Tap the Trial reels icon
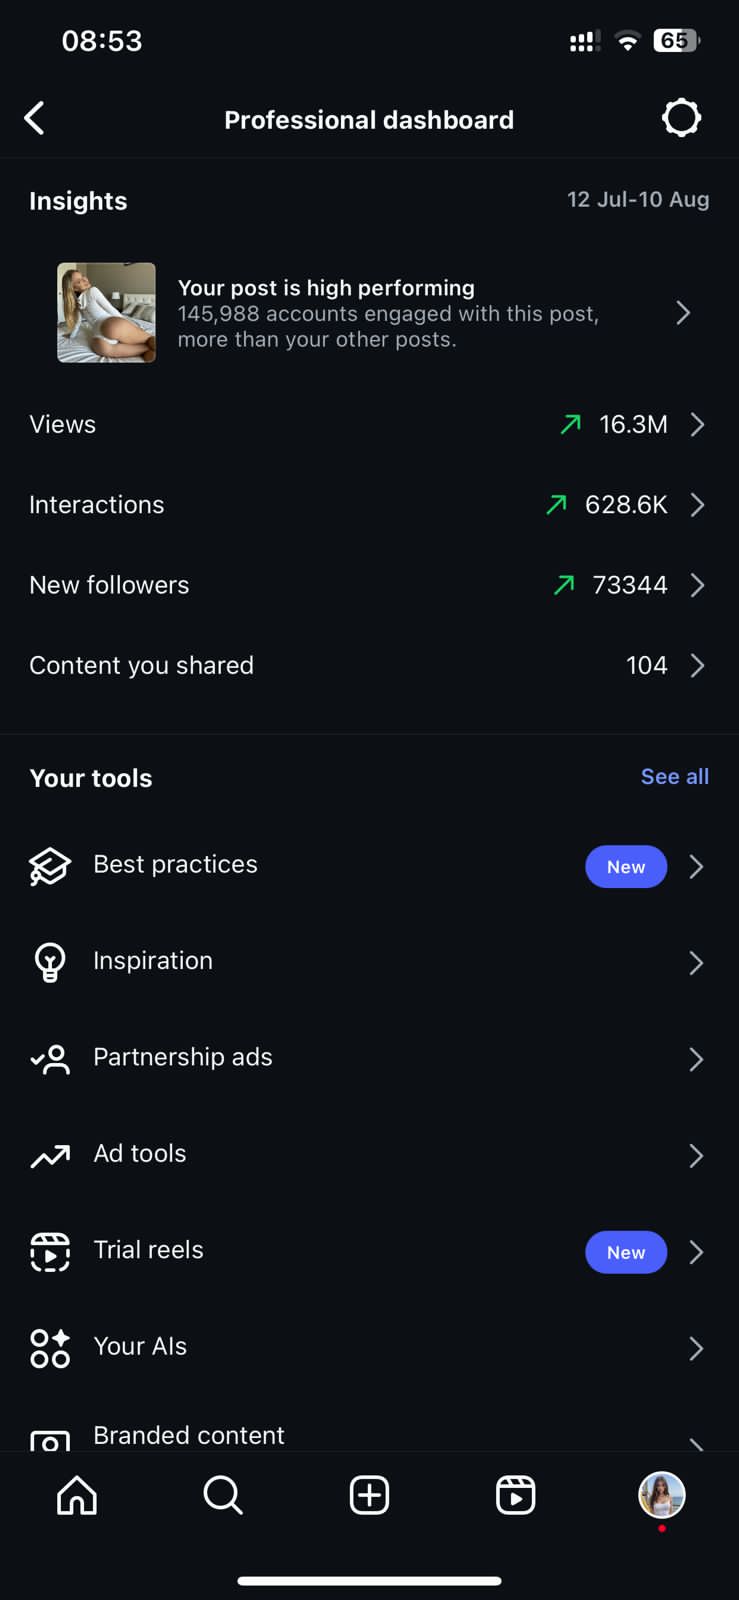 point(49,1252)
